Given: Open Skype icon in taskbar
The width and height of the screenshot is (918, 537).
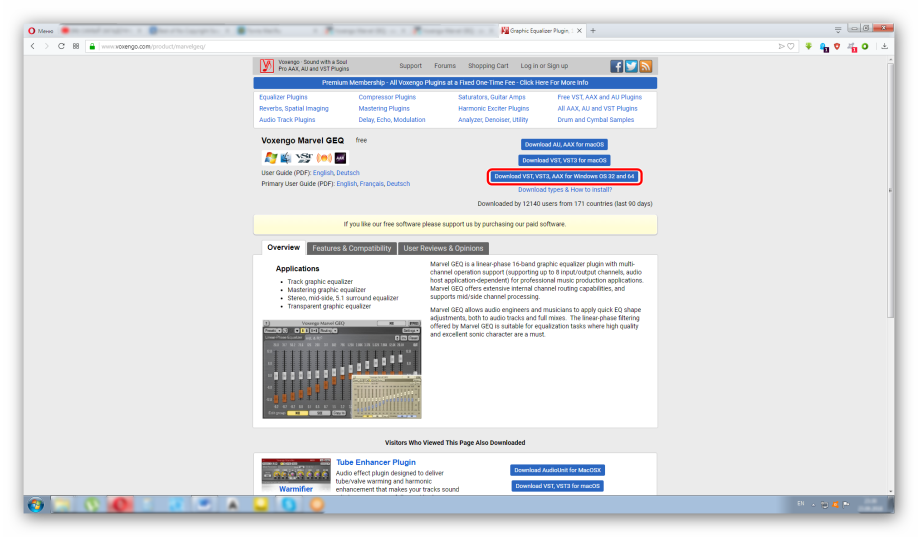Looking at the screenshot, I should [289, 504].
